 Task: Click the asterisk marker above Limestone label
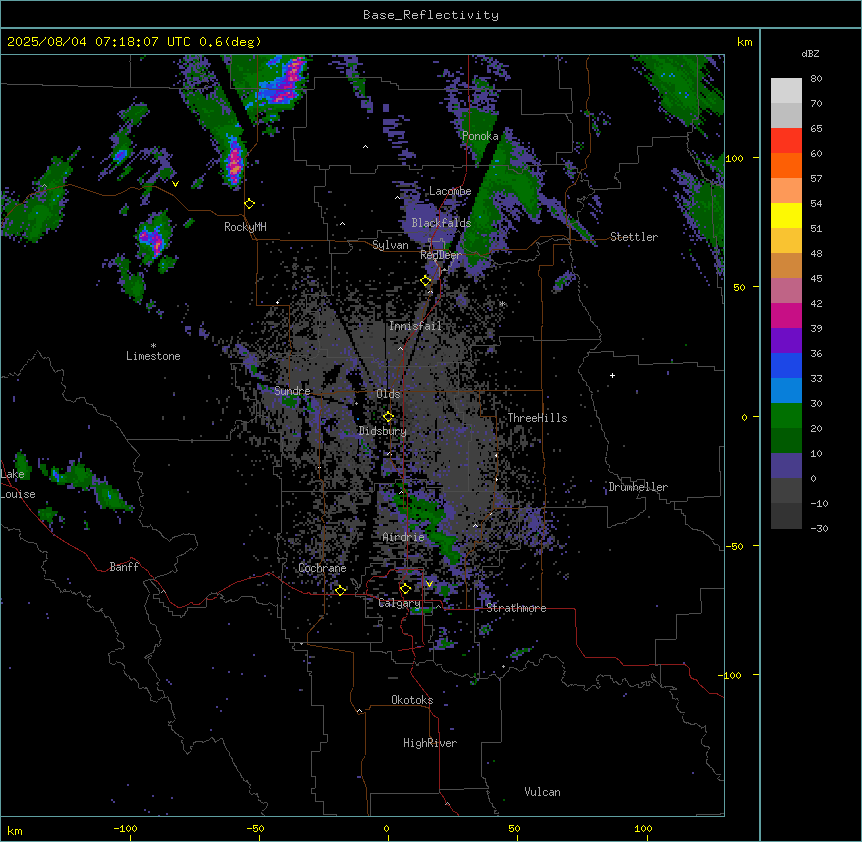click(x=153, y=346)
